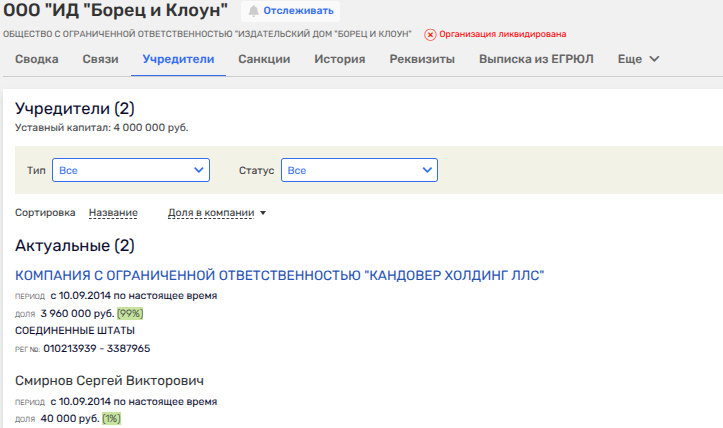Sort founders by Название
723x428 pixels.
click(x=112, y=213)
